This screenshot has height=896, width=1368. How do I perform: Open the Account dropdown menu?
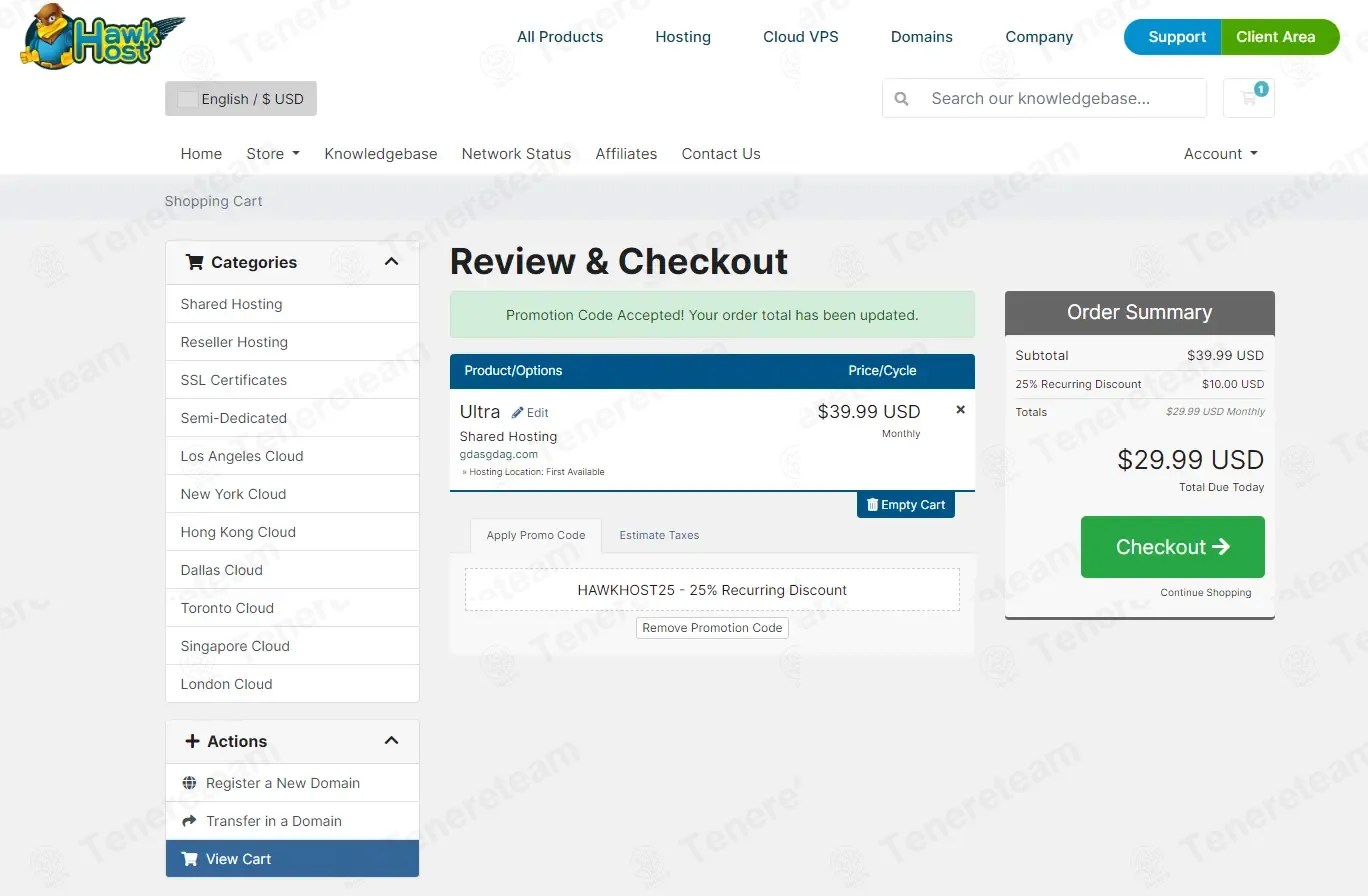coord(1221,154)
